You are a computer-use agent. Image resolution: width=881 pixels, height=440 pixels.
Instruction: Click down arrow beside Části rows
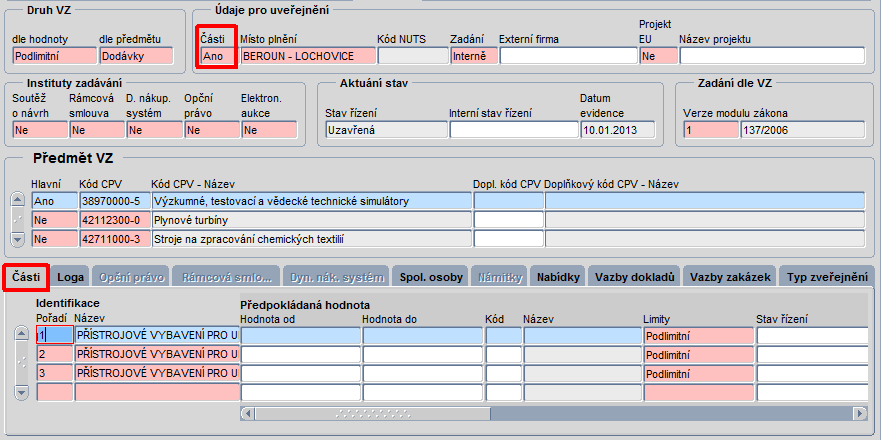tap(21, 393)
